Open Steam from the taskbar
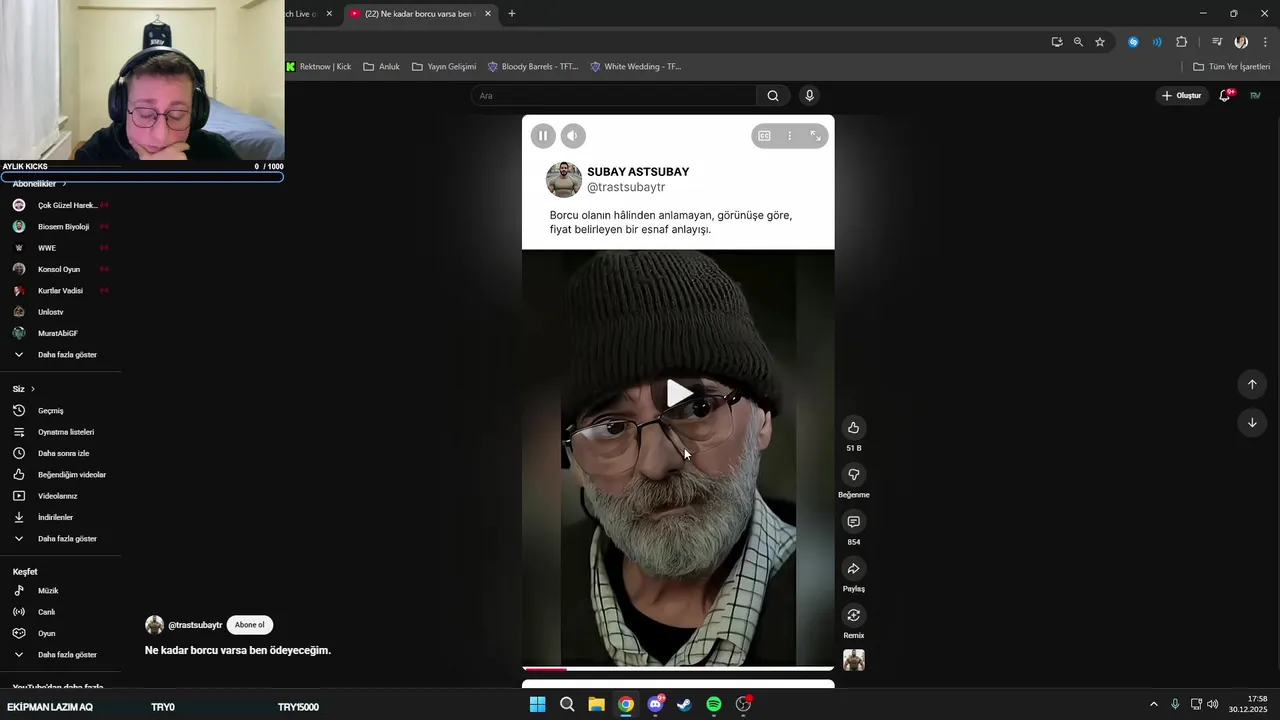1280x720 pixels. click(x=684, y=705)
